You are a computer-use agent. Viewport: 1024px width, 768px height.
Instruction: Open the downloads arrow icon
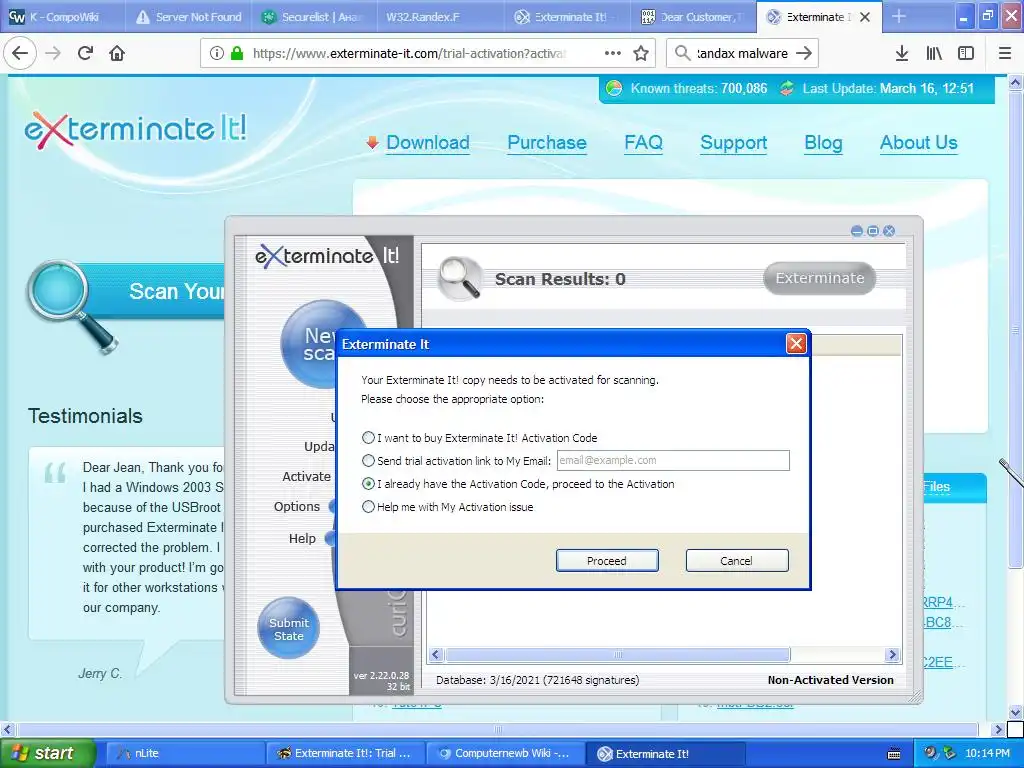[x=901, y=53]
